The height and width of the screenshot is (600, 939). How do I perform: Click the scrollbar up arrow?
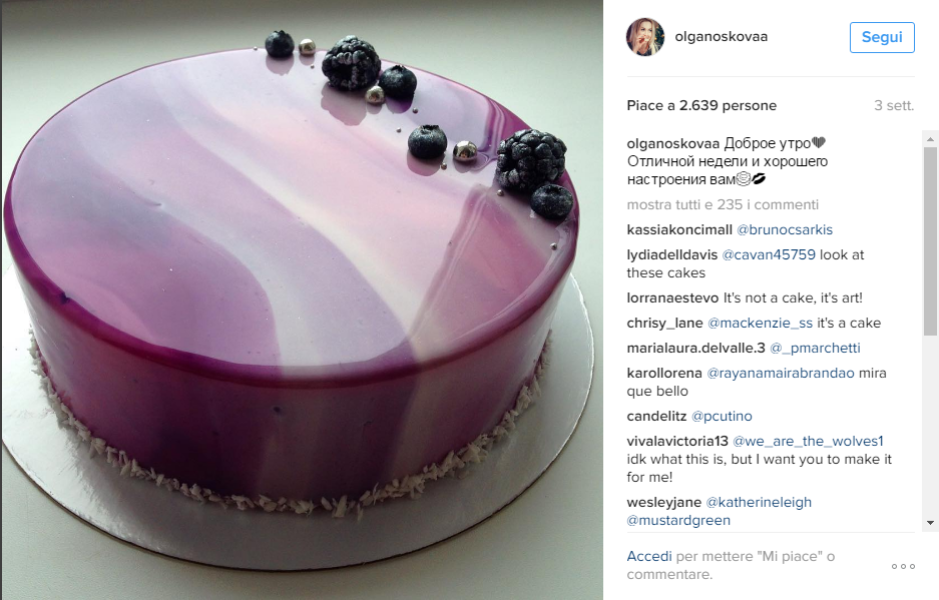click(x=930, y=139)
